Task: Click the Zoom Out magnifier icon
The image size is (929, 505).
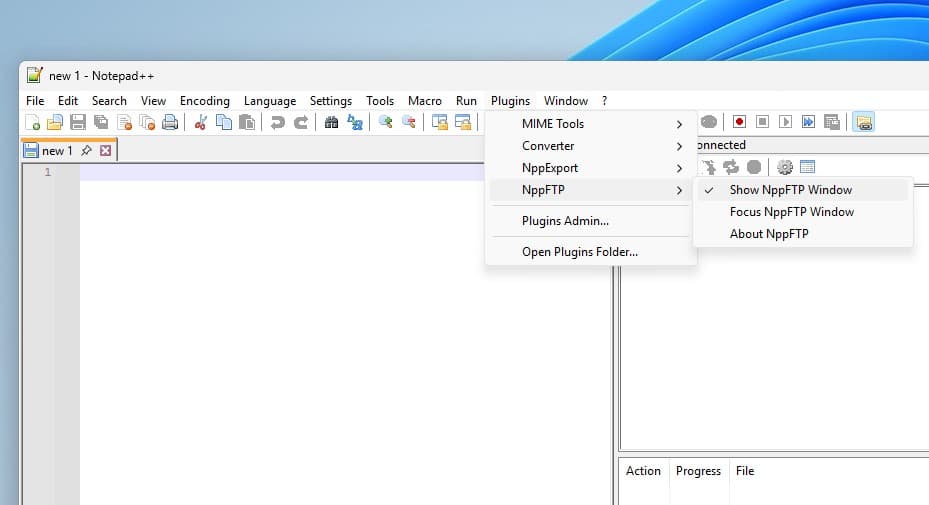Action: pyautogui.click(x=409, y=122)
